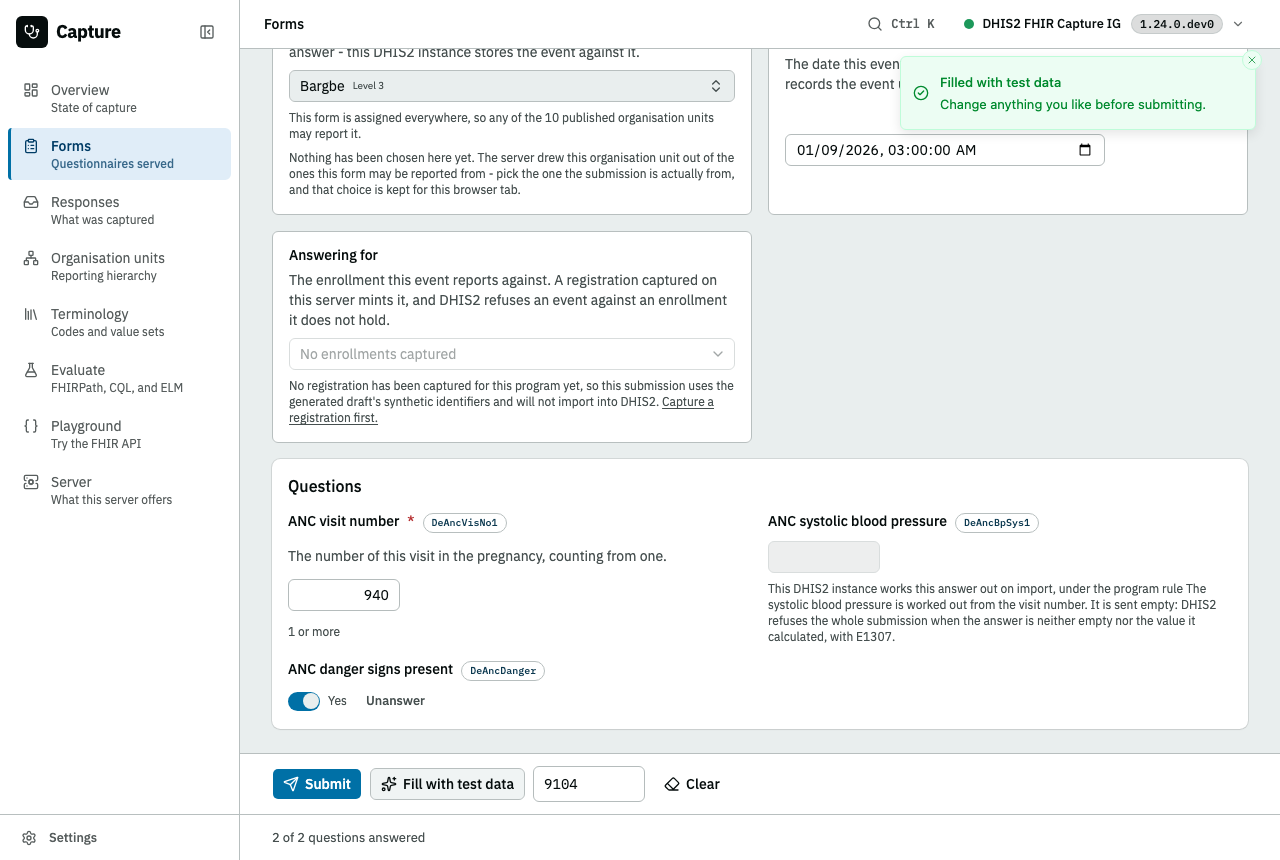1280x860 pixels.
Task: Click the ANC systolic blood pressure field
Action: coord(824,557)
